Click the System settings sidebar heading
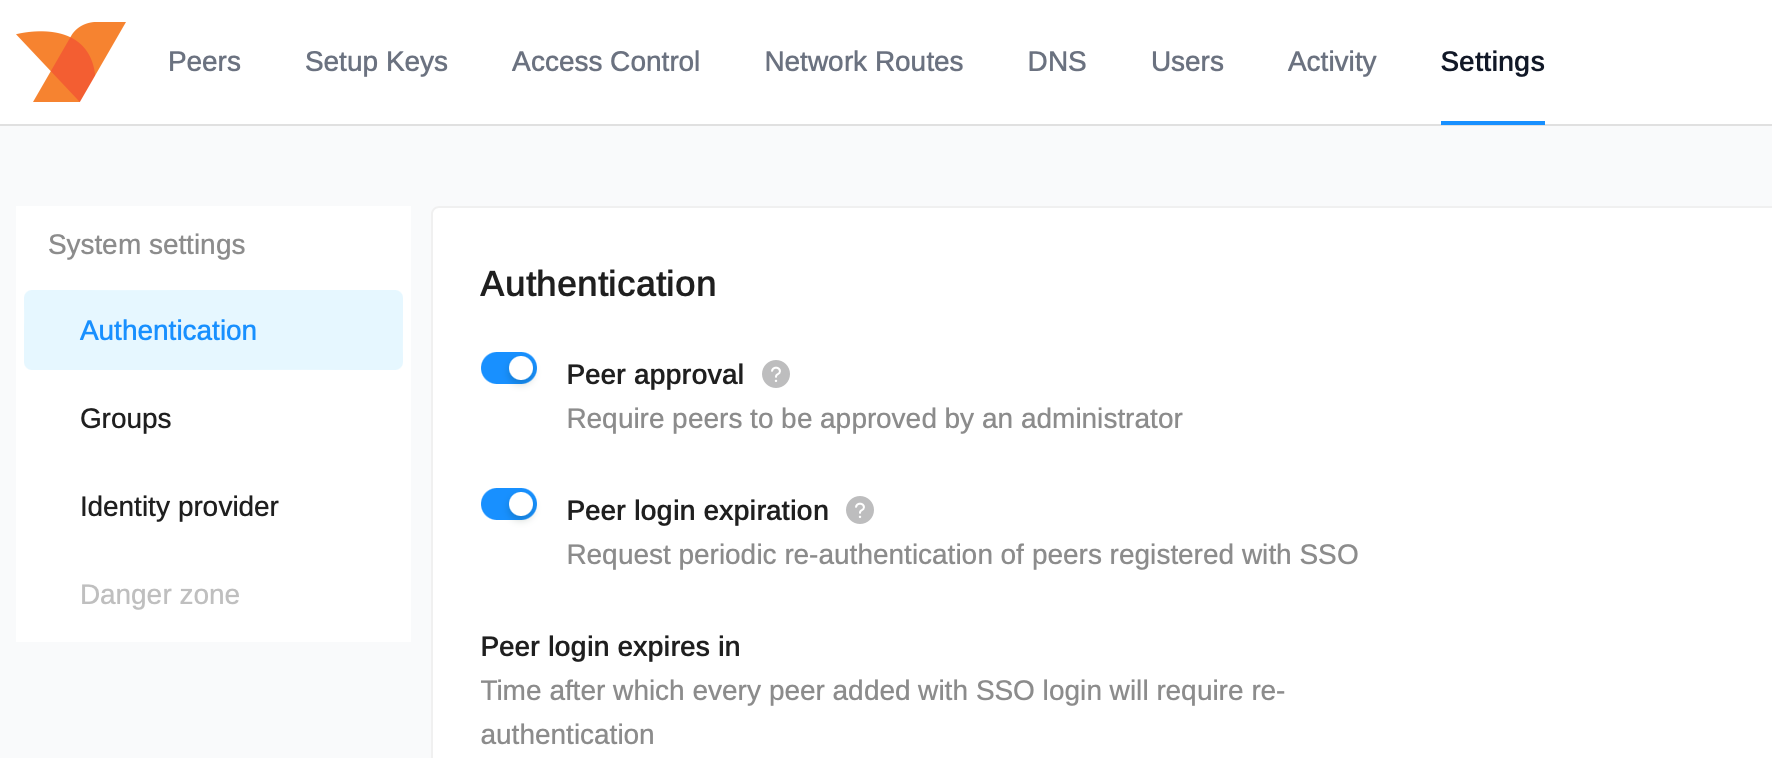The height and width of the screenshot is (758, 1772). 147,245
